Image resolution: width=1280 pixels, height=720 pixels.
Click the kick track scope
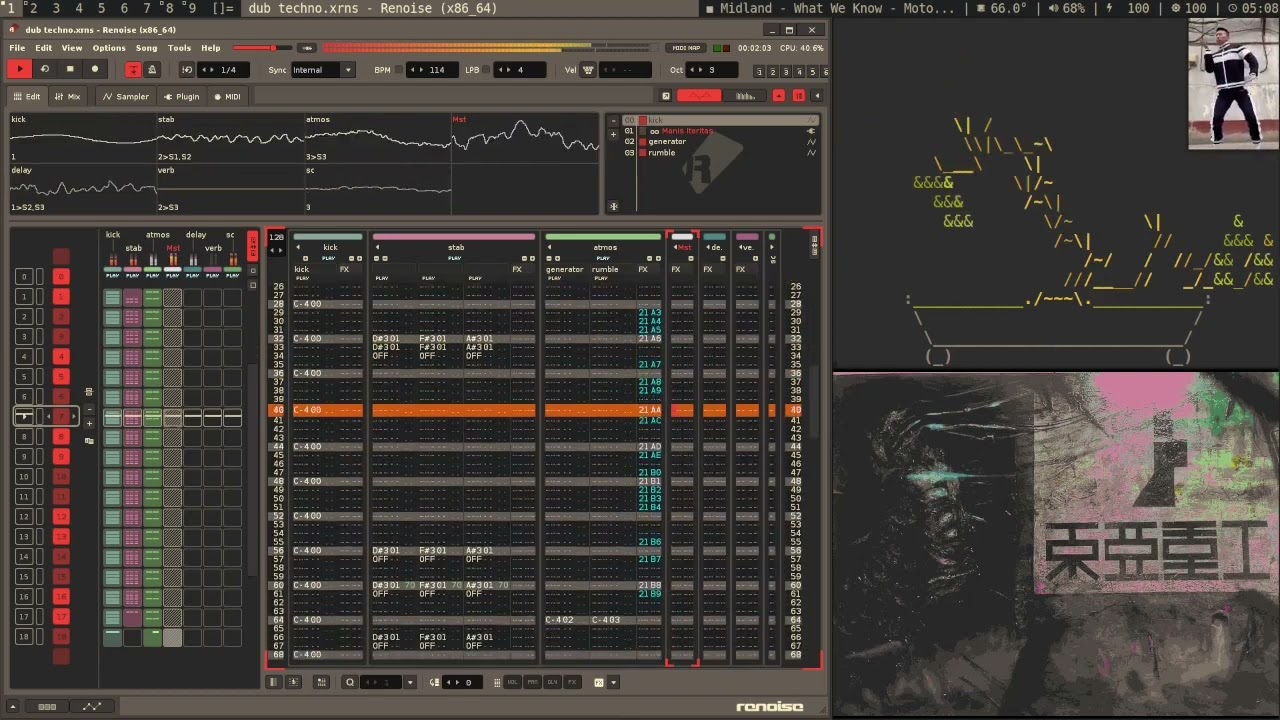[x=82, y=138]
